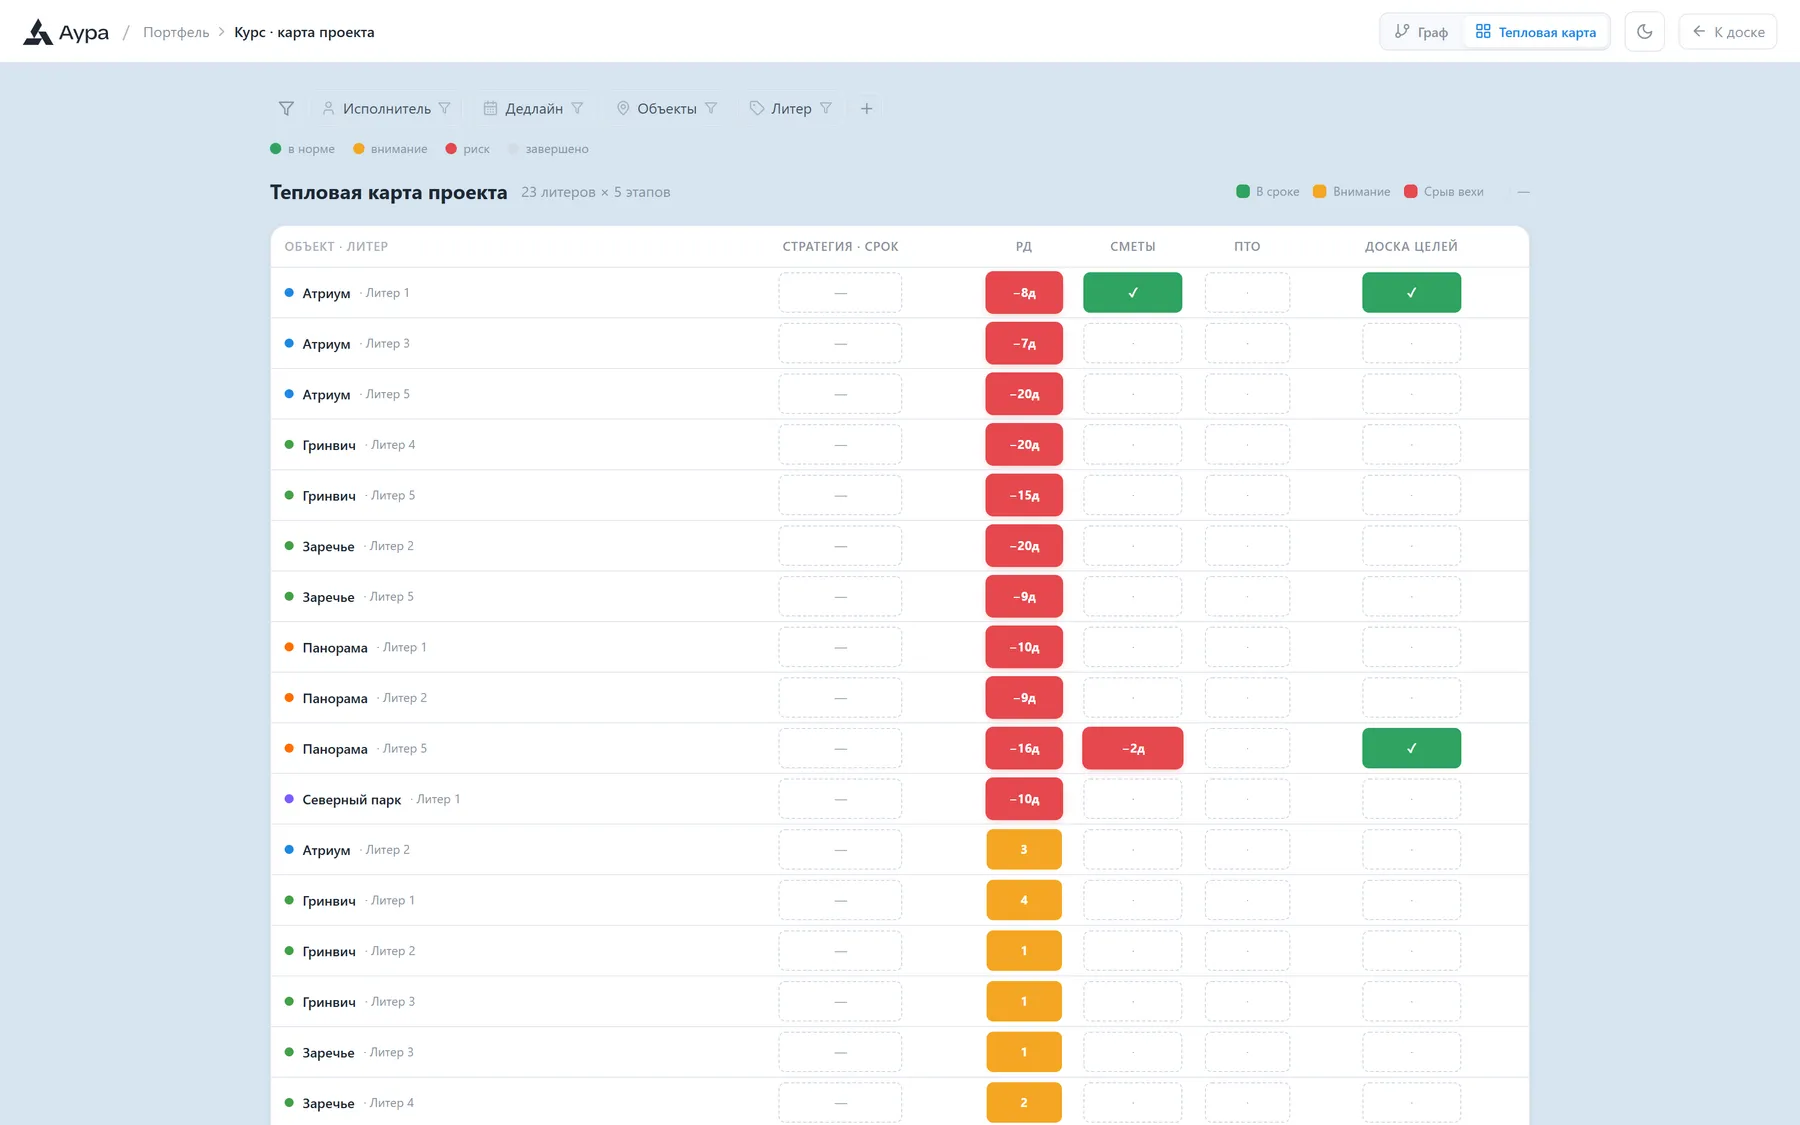This screenshot has width=1800, height=1125.
Task: Open the −16д РД cell for Панорама Литер 5
Action: coord(1024,748)
